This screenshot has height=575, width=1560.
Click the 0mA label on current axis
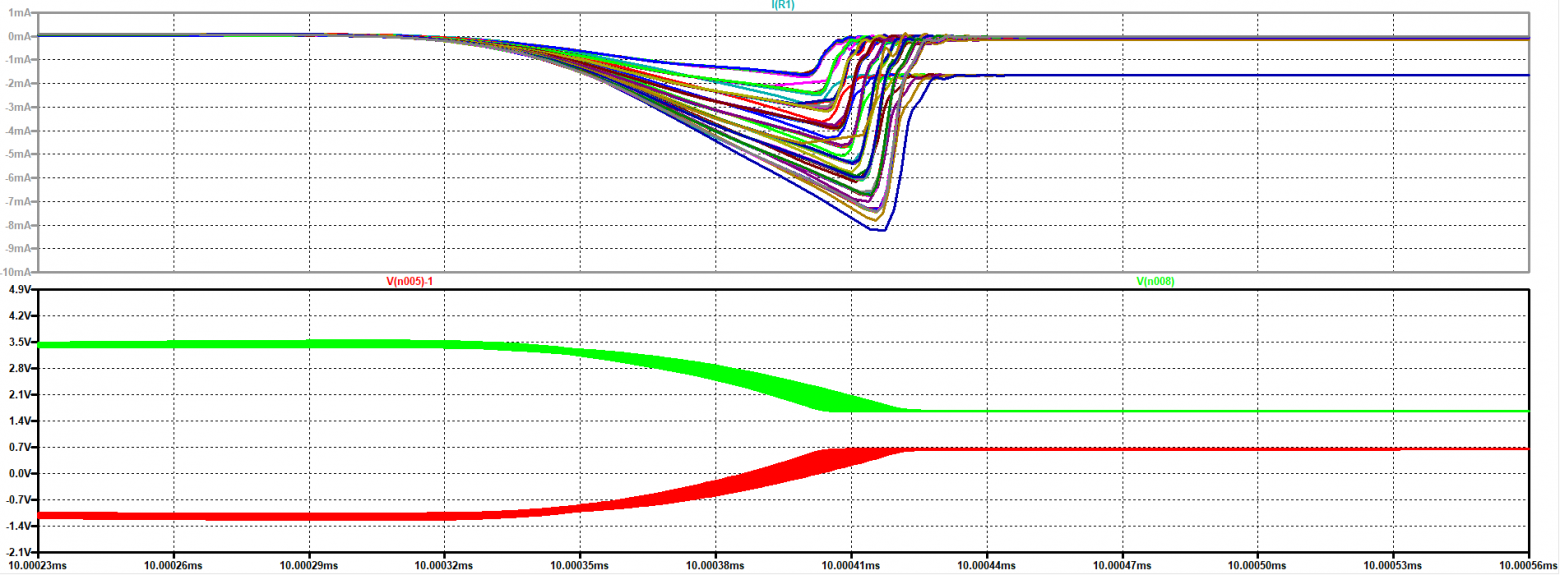click(x=20, y=36)
